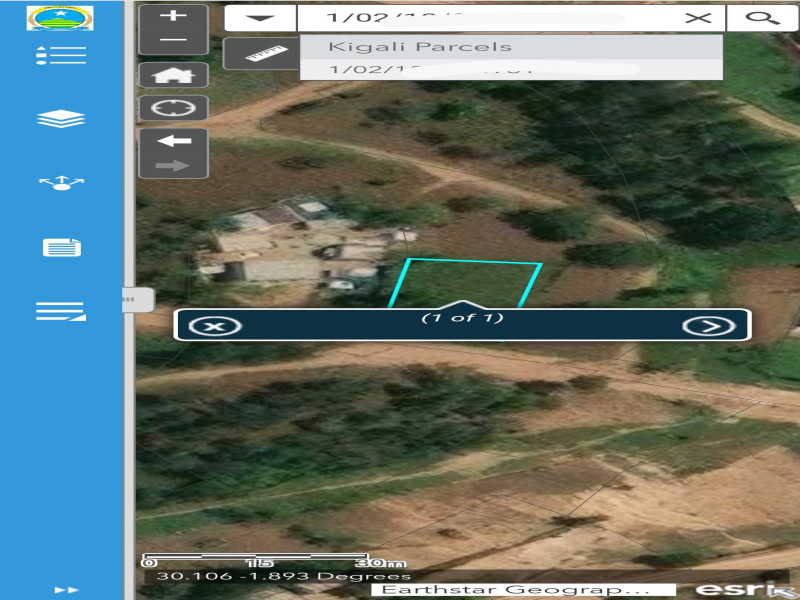Go to next map extent
Screen dimensions: 800x600
pyautogui.click(x=173, y=165)
